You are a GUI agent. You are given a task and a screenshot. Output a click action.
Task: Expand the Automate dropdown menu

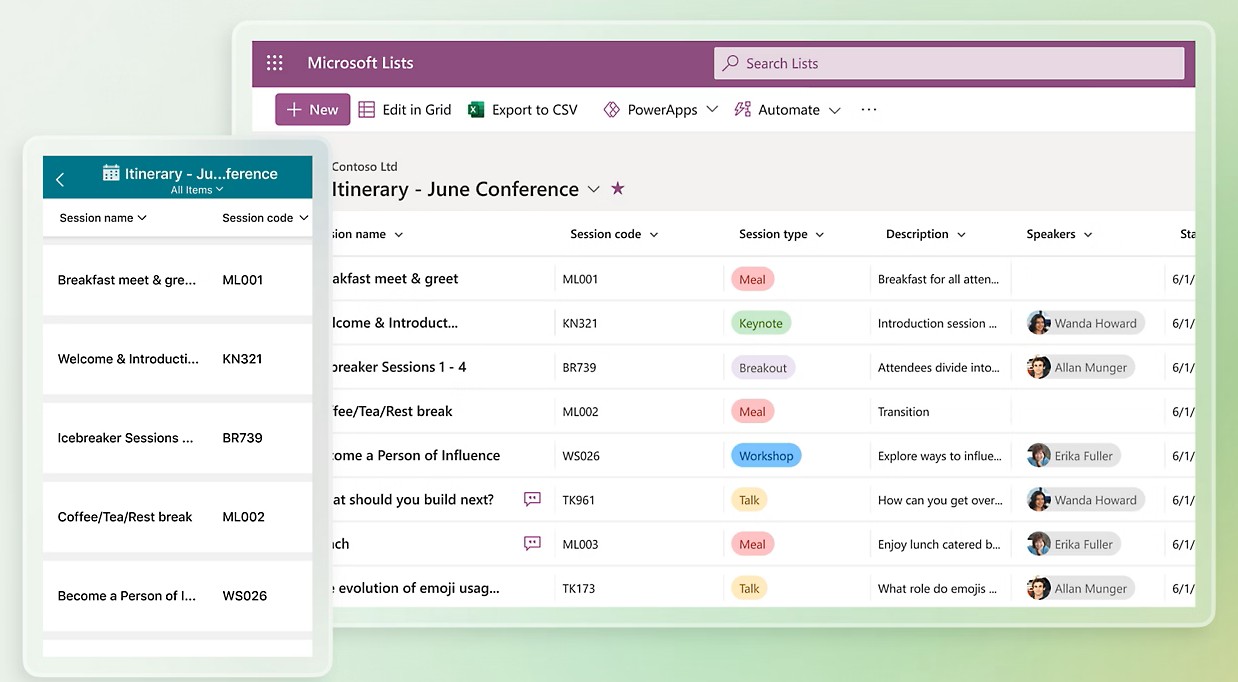[835, 110]
